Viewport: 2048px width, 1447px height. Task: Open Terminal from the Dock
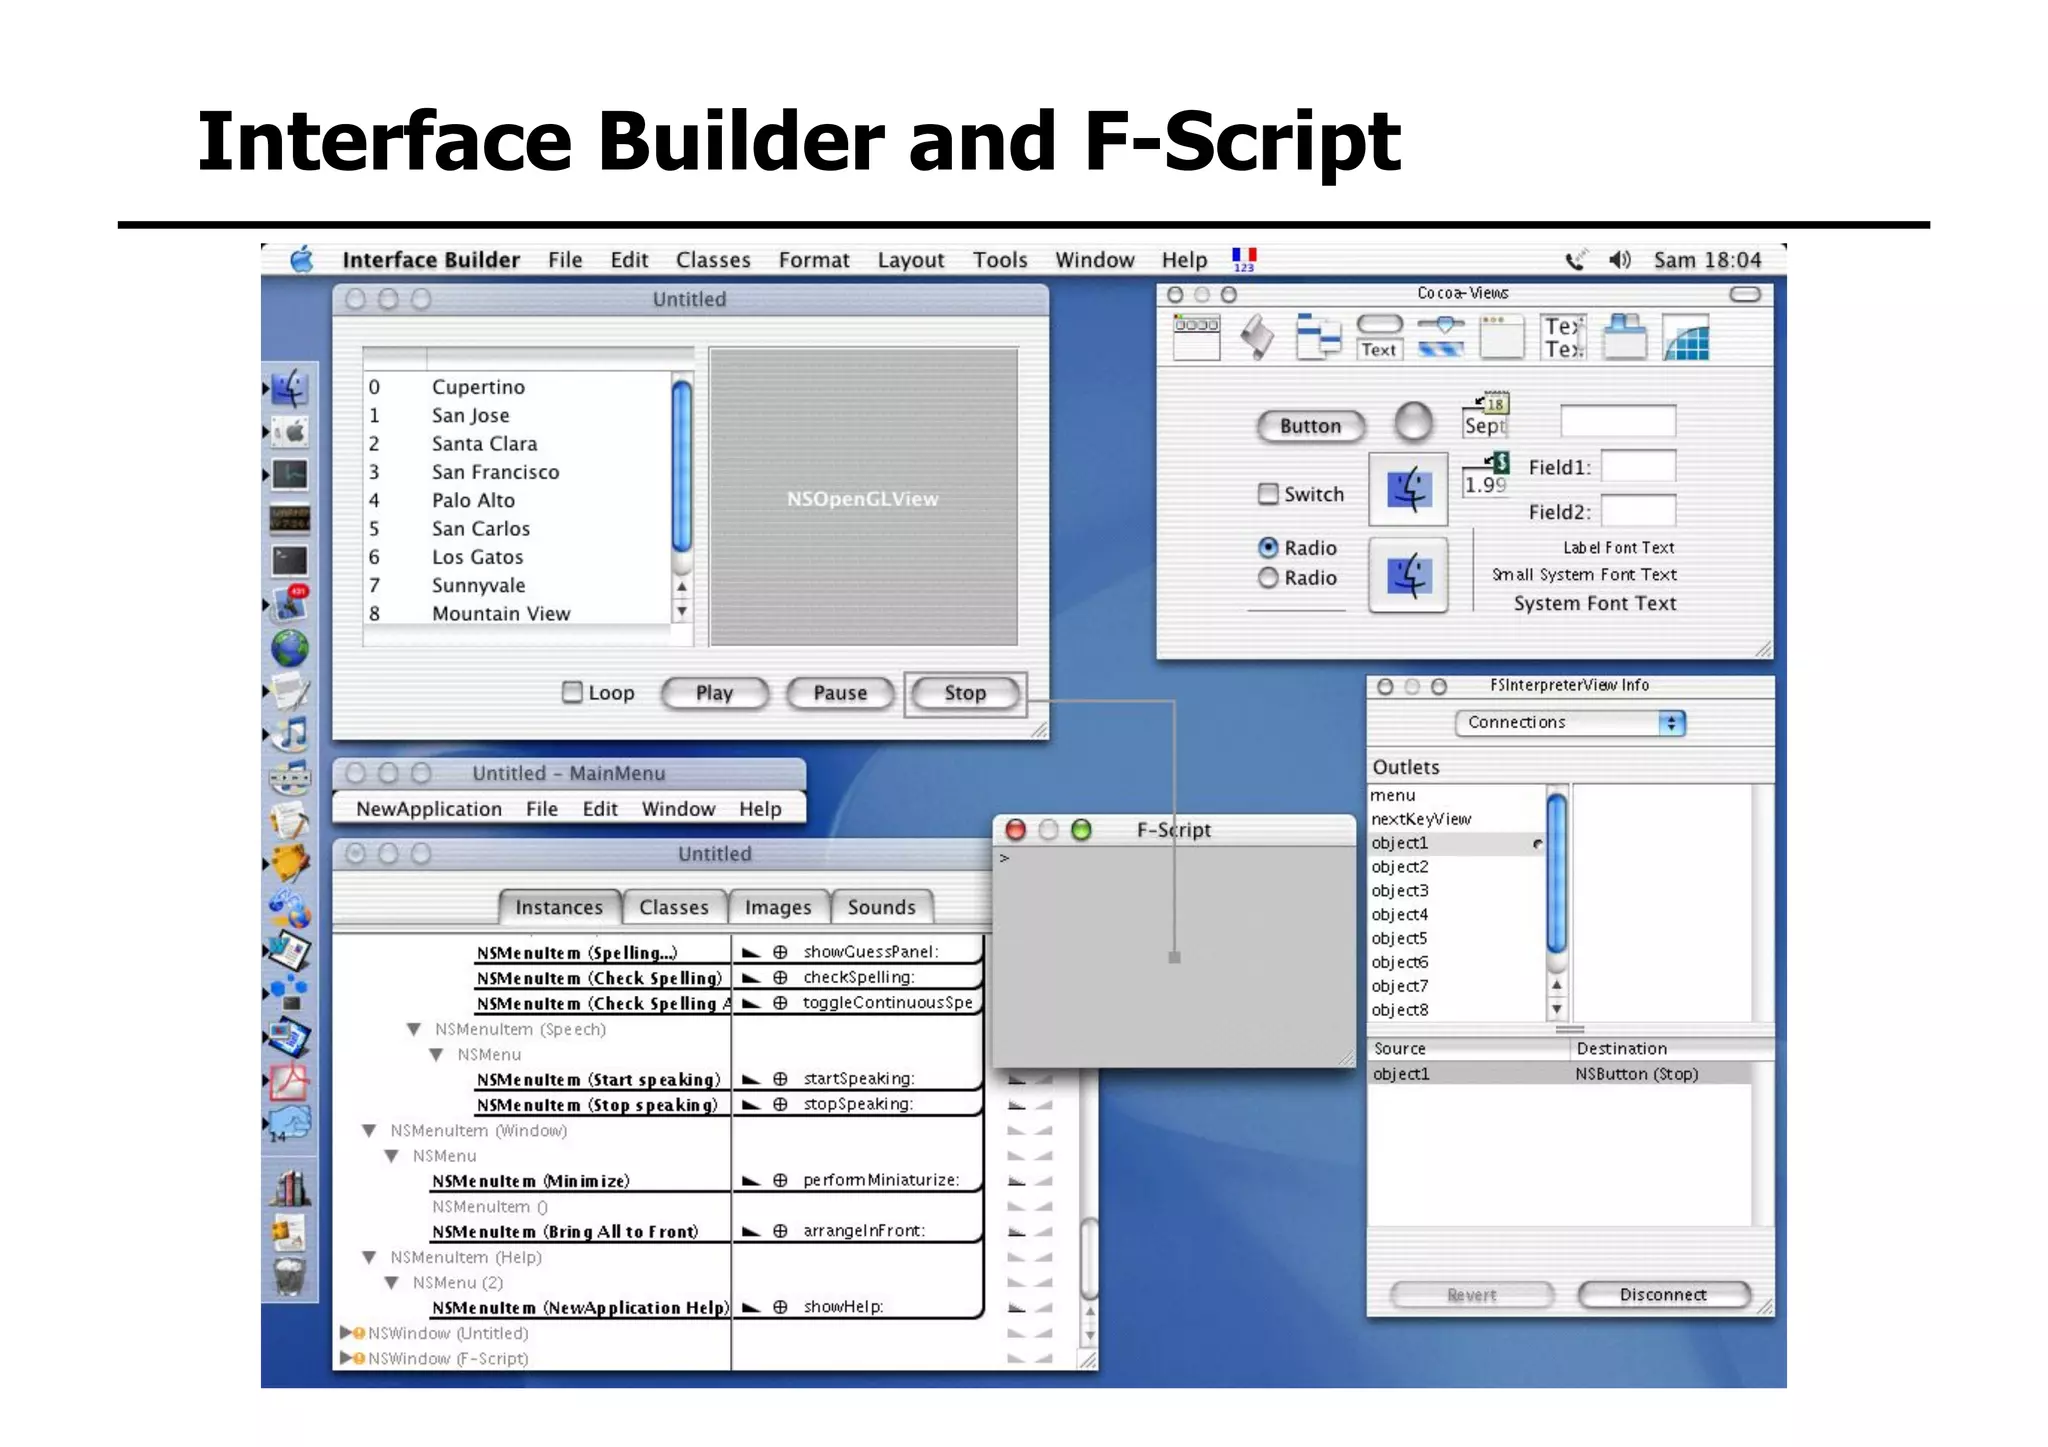[290, 561]
